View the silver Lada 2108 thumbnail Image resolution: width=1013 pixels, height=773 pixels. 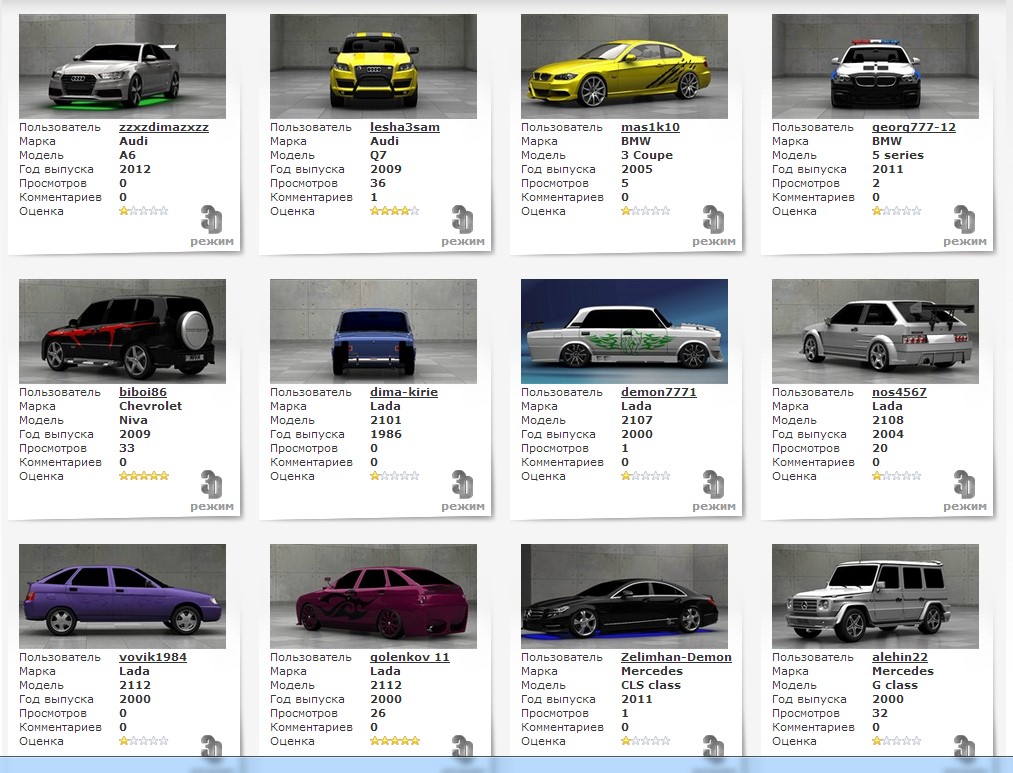tap(875, 331)
